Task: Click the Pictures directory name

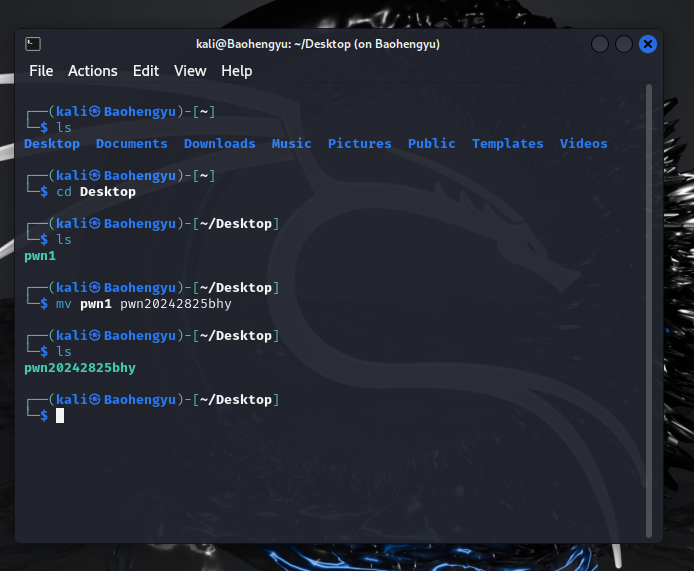Action: tap(359, 144)
